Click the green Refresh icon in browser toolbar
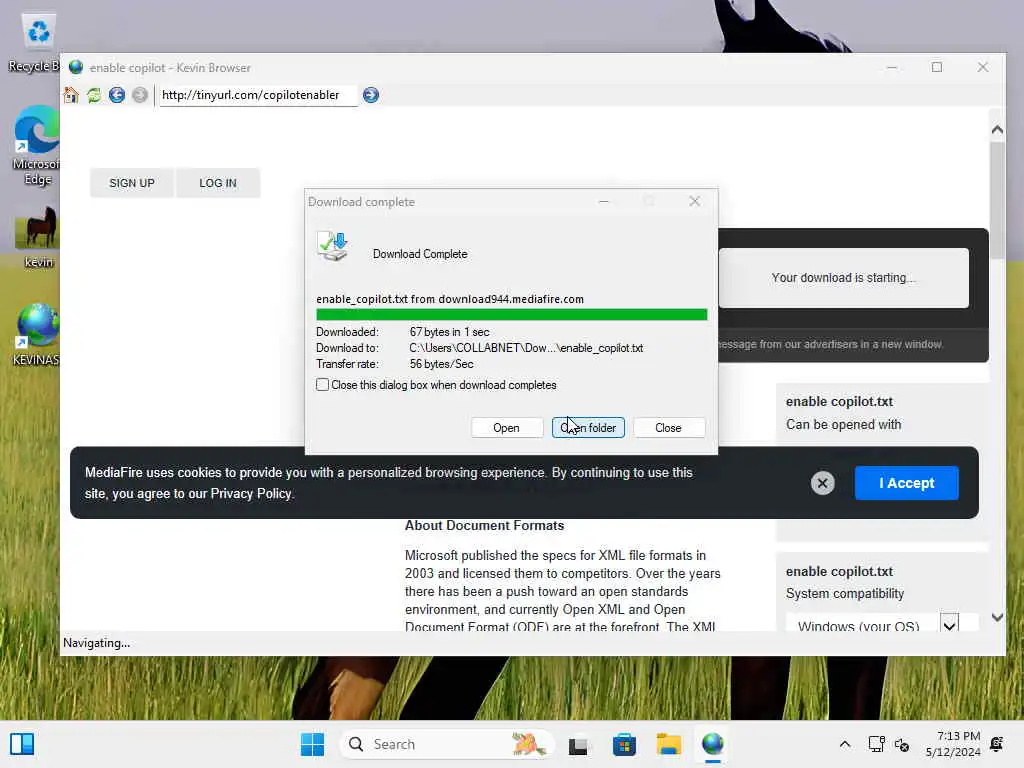The image size is (1024, 768). 94,95
